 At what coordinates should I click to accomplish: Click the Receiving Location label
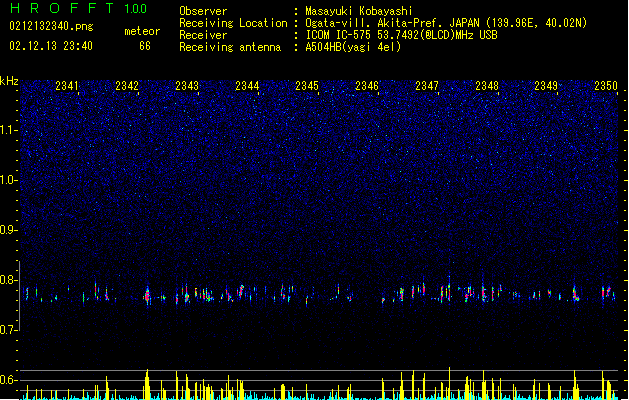(233, 23)
